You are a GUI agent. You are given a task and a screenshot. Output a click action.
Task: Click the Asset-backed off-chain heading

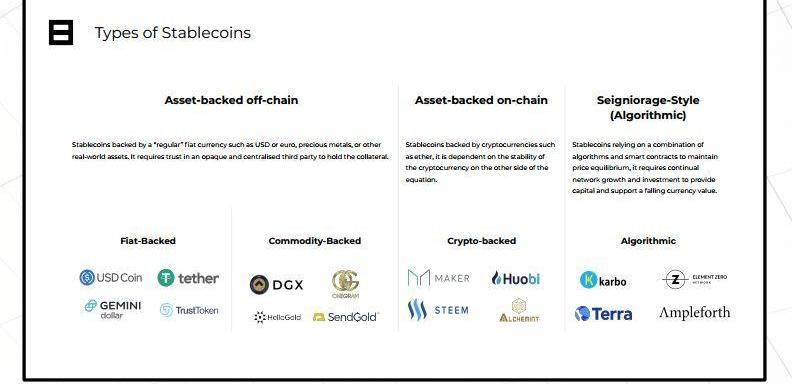coord(231,100)
